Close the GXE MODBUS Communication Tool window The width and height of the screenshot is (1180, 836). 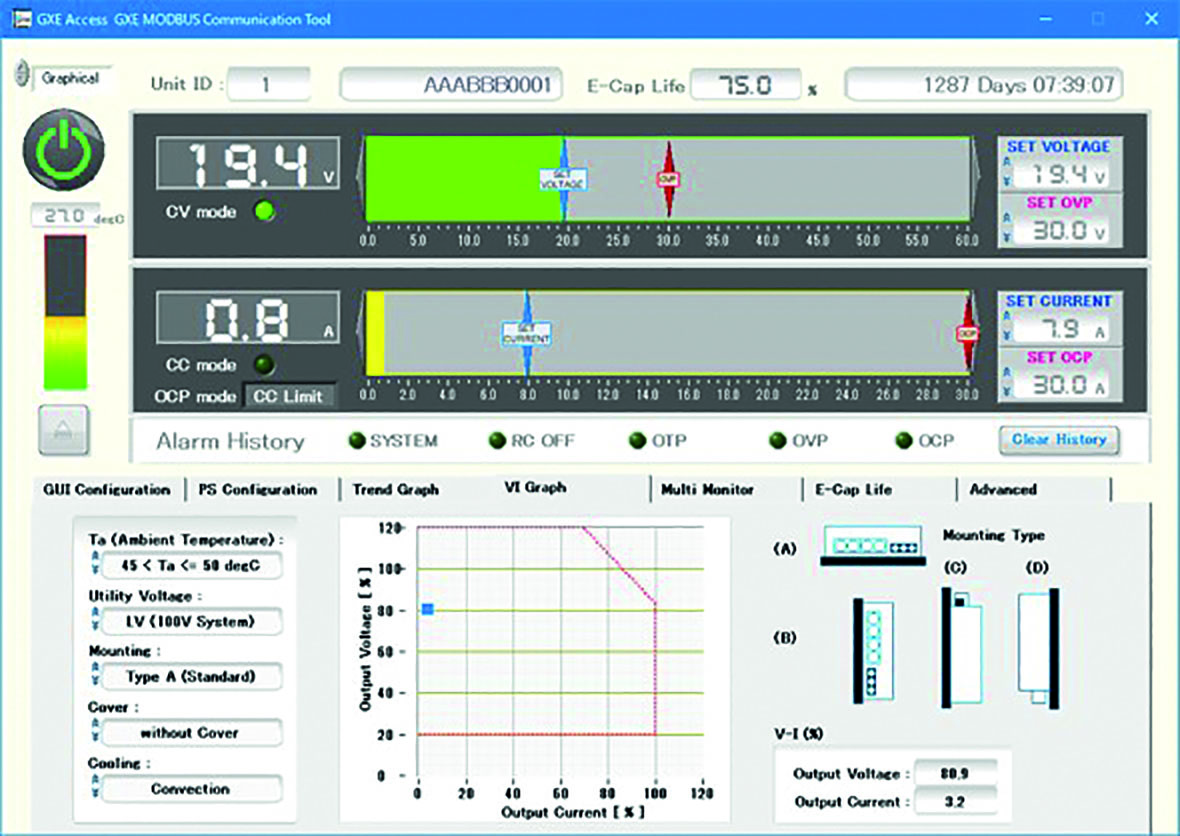pos(1151,19)
